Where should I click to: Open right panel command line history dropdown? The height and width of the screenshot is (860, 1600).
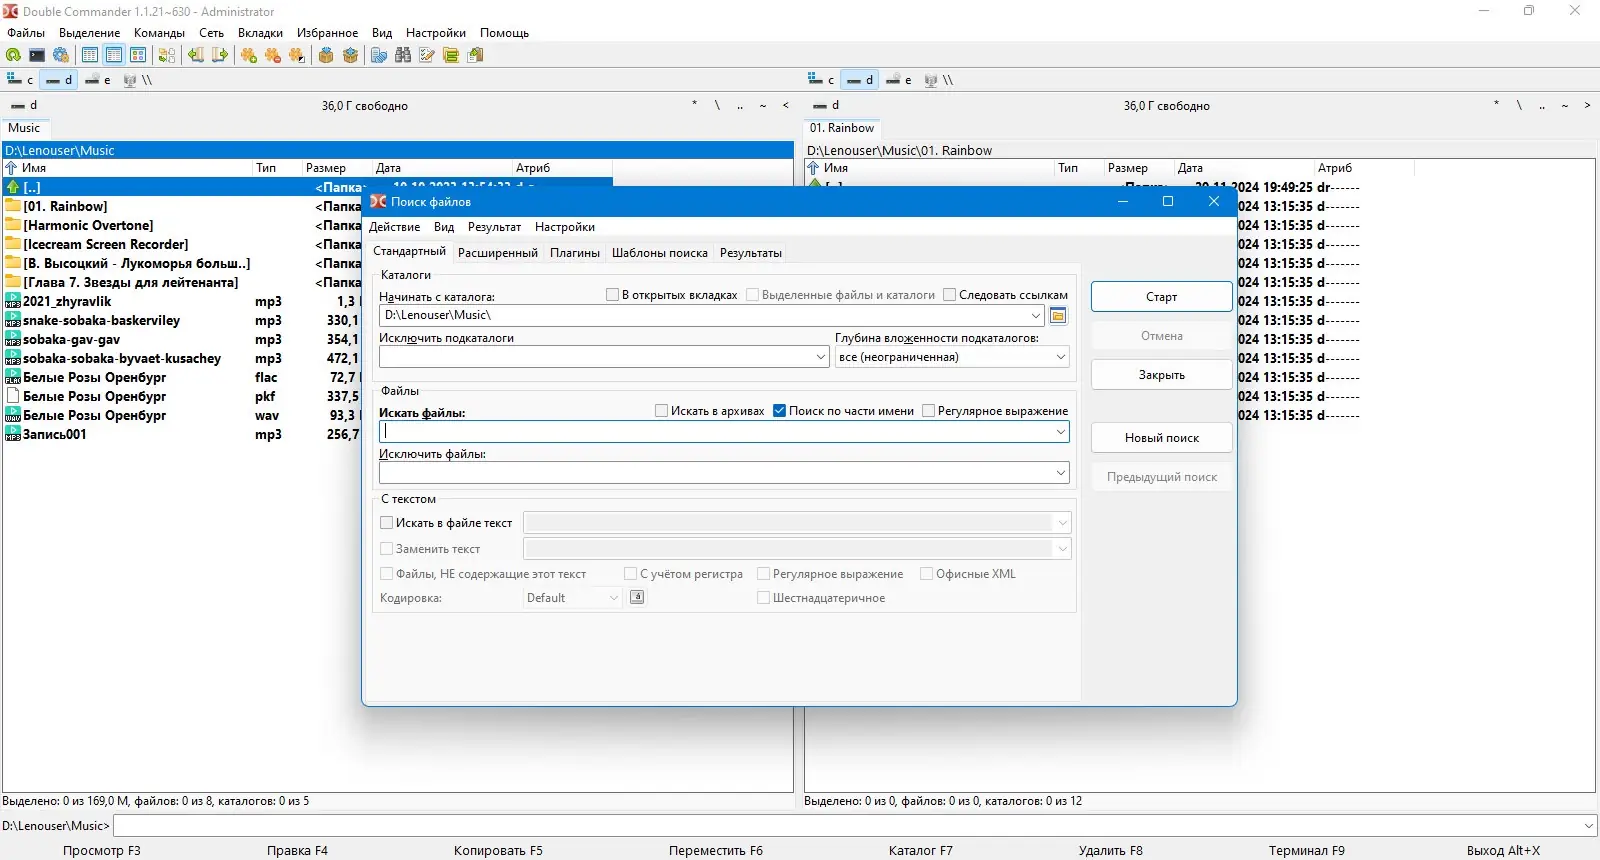pyautogui.click(x=1588, y=826)
